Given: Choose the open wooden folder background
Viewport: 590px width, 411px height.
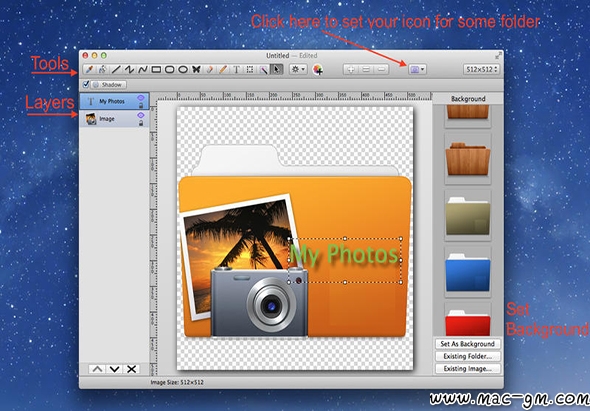Looking at the screenshot, I should click(468, 158).
